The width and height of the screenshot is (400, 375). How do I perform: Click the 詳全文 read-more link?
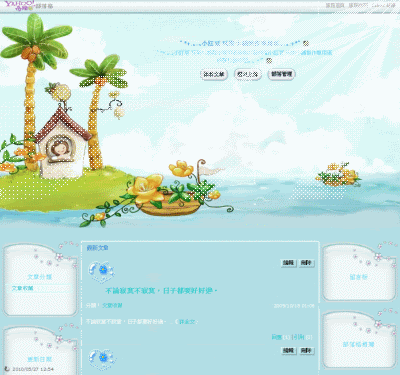(187, 322)
